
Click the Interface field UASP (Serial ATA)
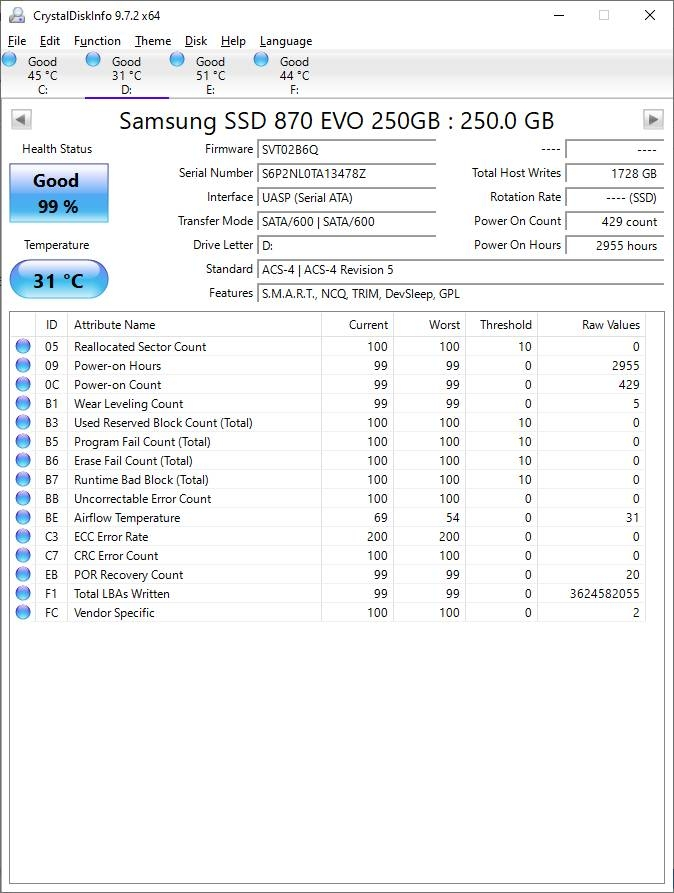[346, 198]
